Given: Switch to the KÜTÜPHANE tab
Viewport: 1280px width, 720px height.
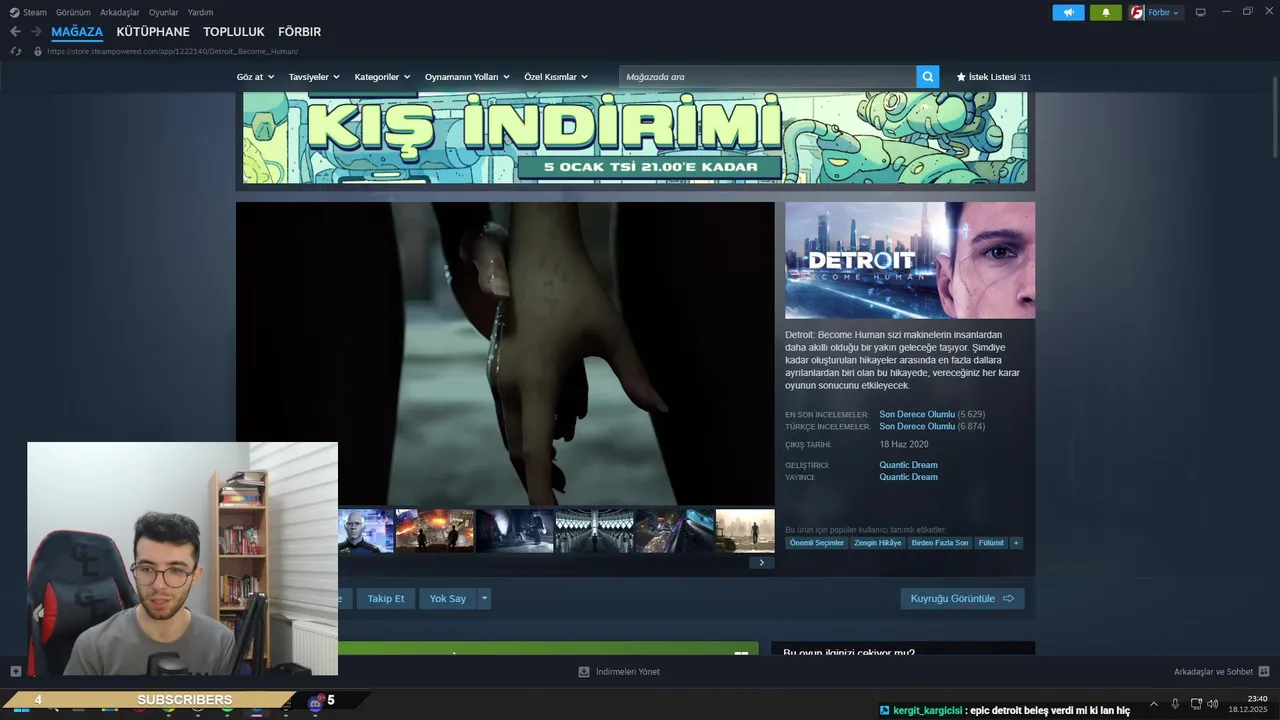Looking at the screenshot, I should [153, 32].
